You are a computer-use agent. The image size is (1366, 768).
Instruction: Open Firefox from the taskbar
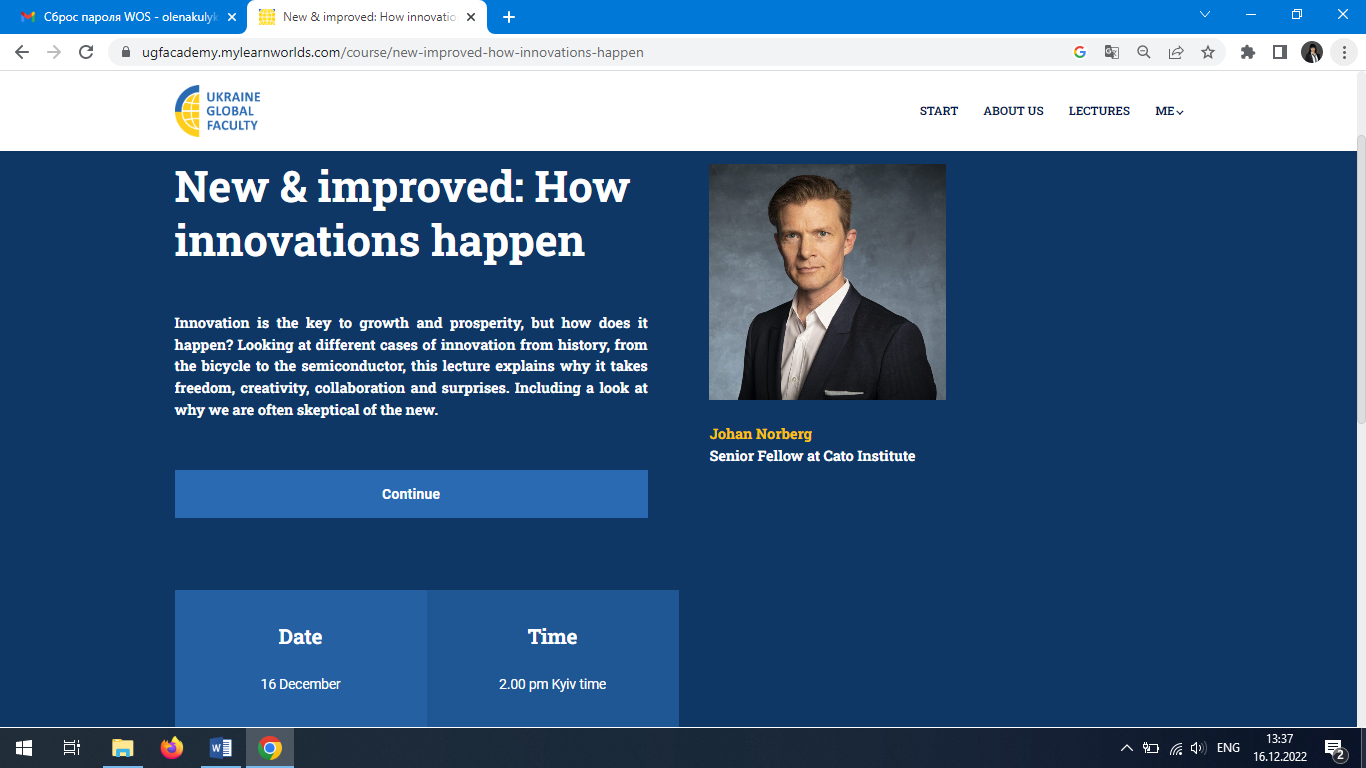click(172, 748)
